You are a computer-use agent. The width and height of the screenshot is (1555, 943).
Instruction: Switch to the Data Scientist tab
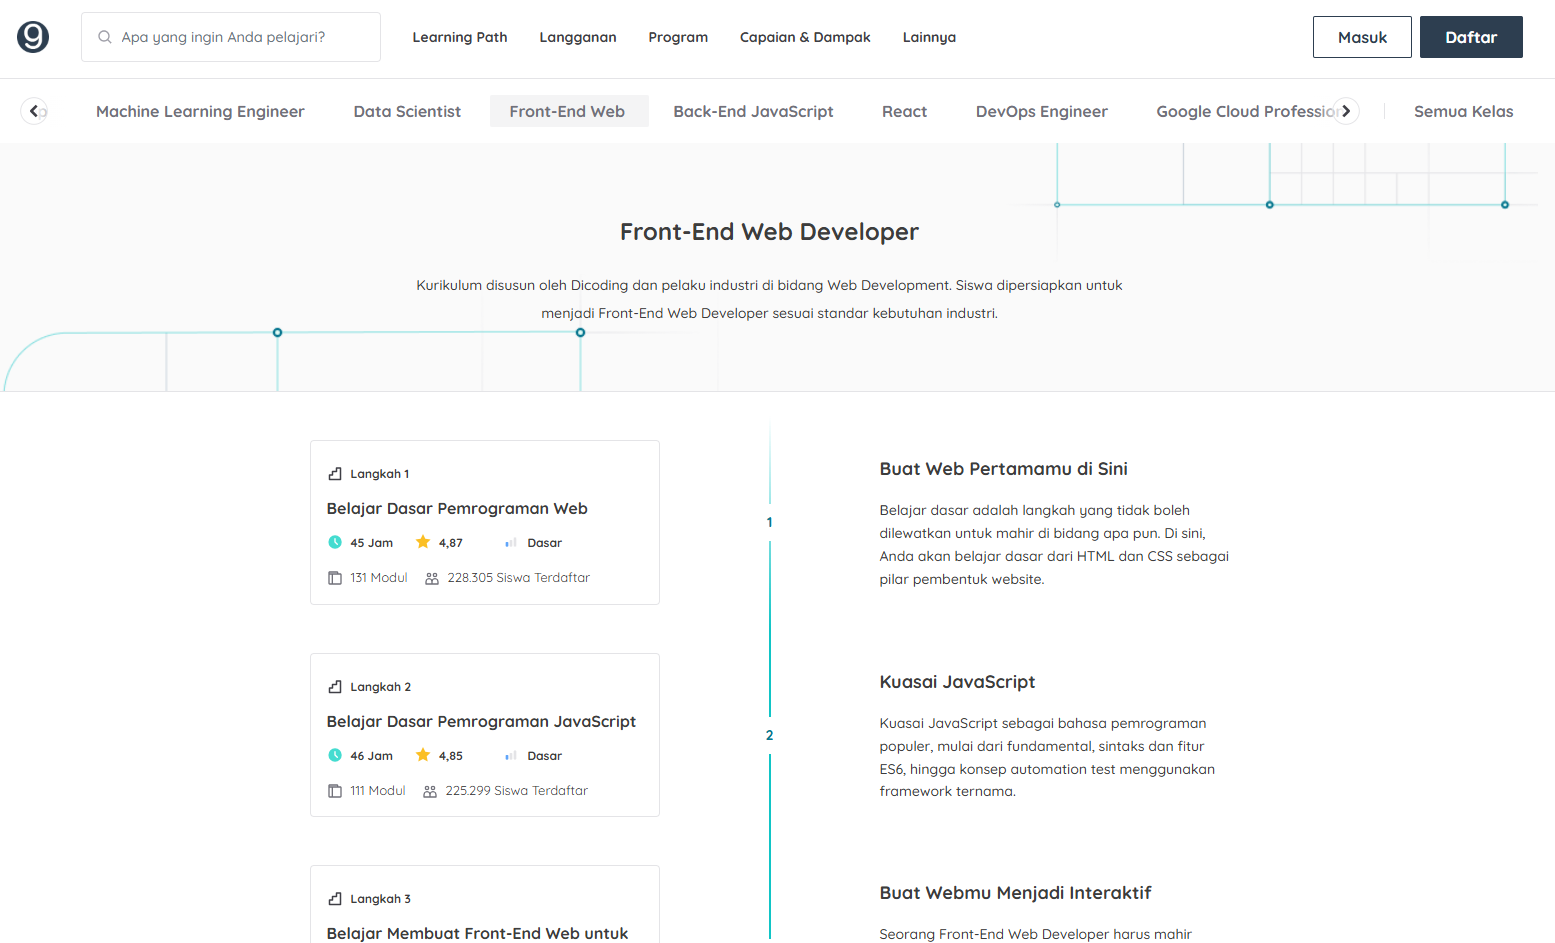407,111
